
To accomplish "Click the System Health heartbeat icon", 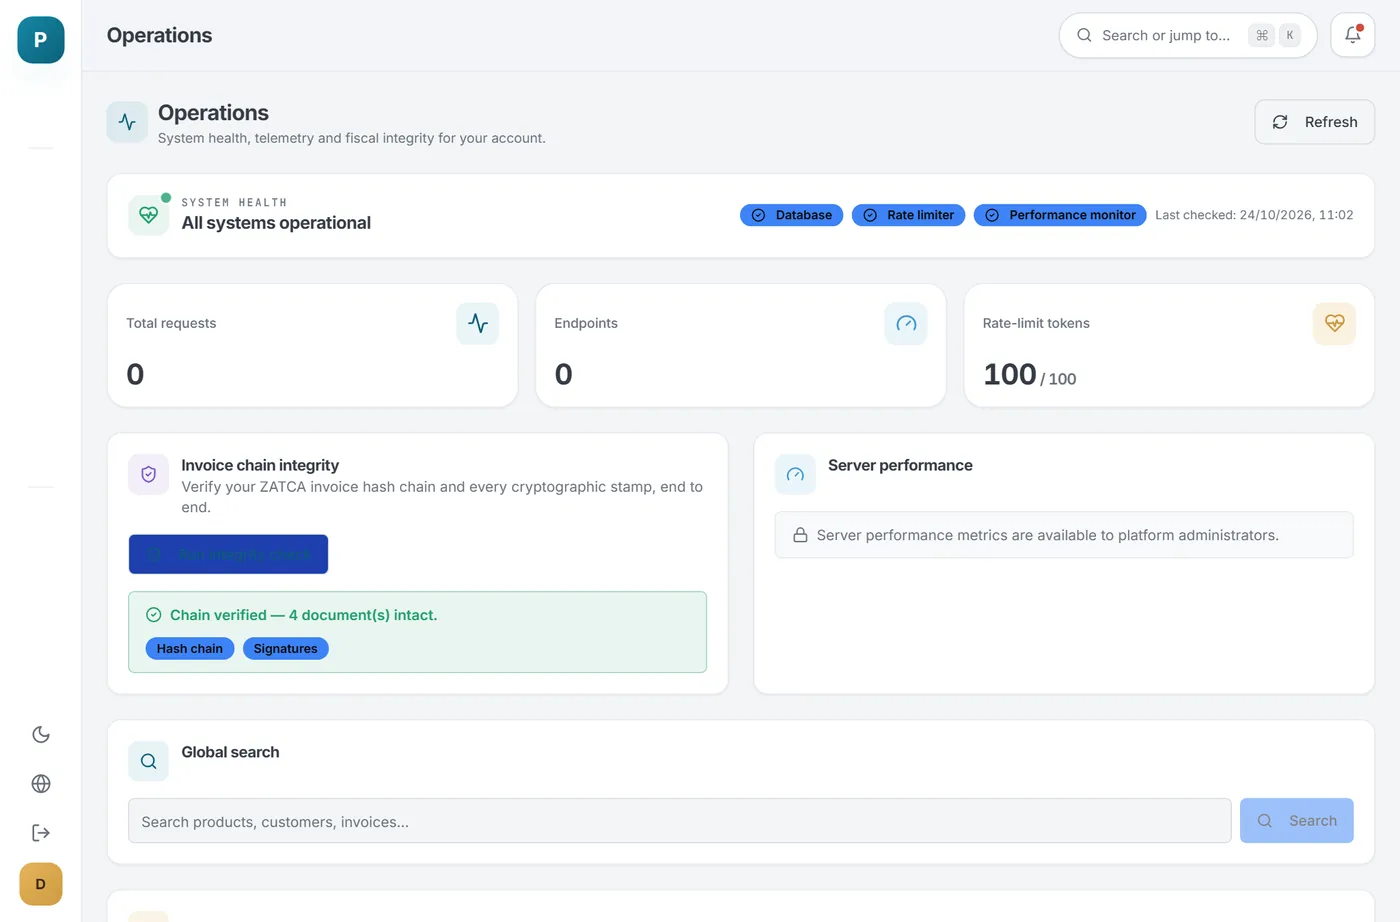I will (149, 215).
